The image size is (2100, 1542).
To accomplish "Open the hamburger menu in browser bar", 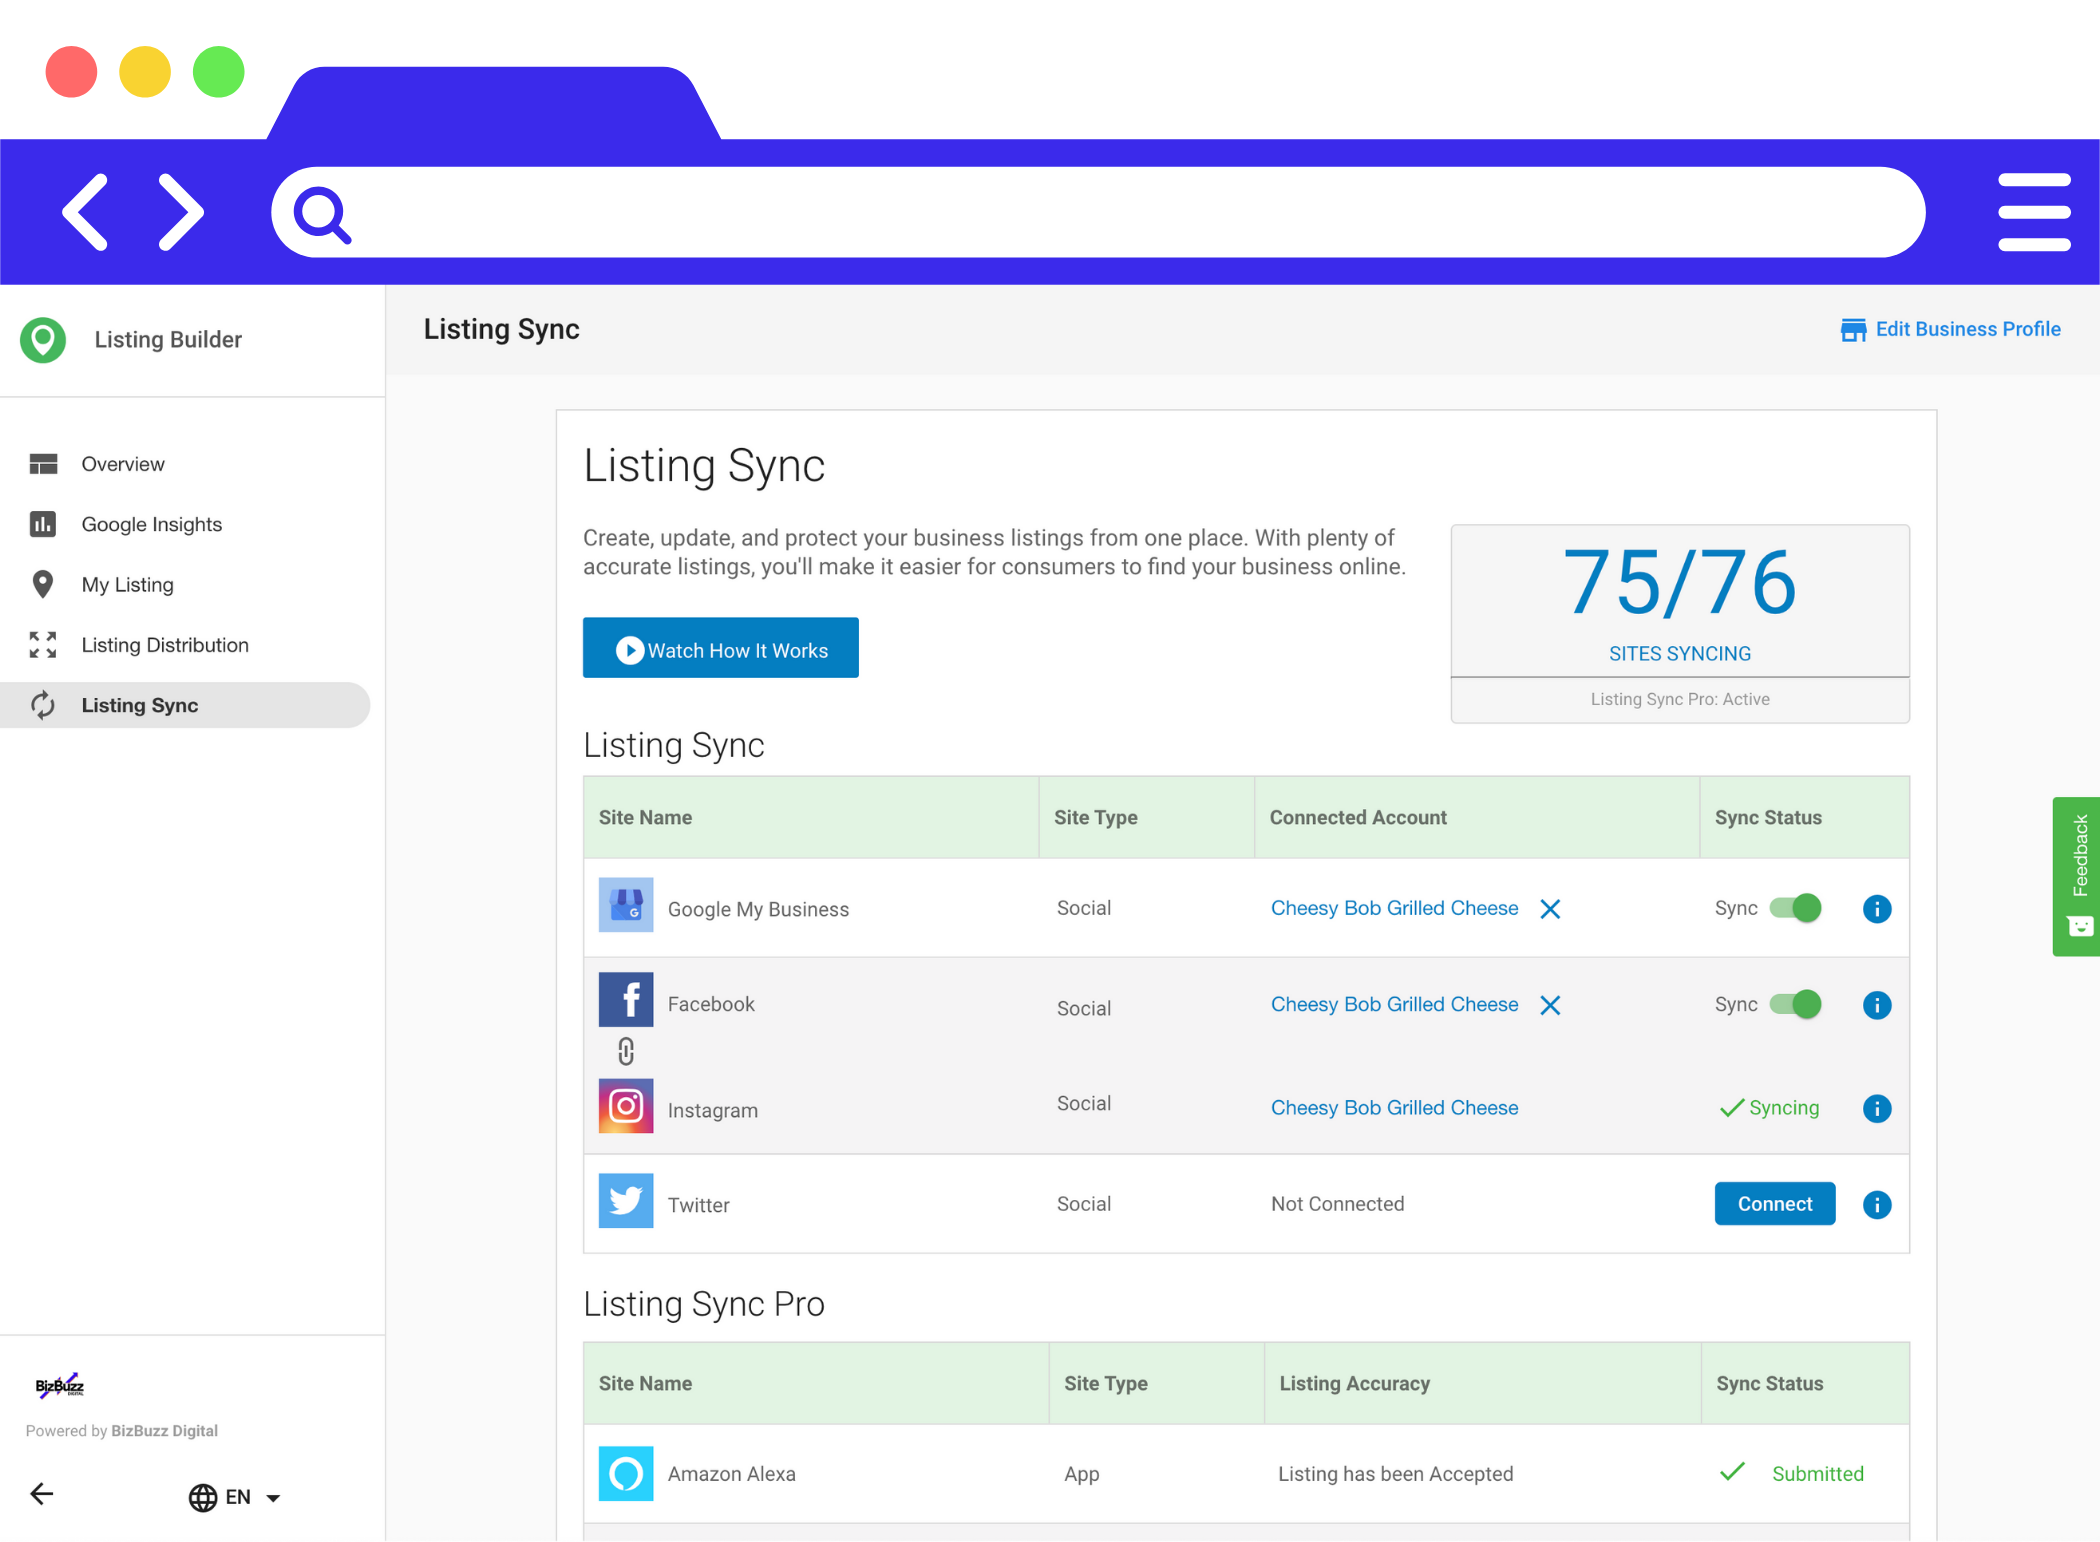I will [2033, 212].
